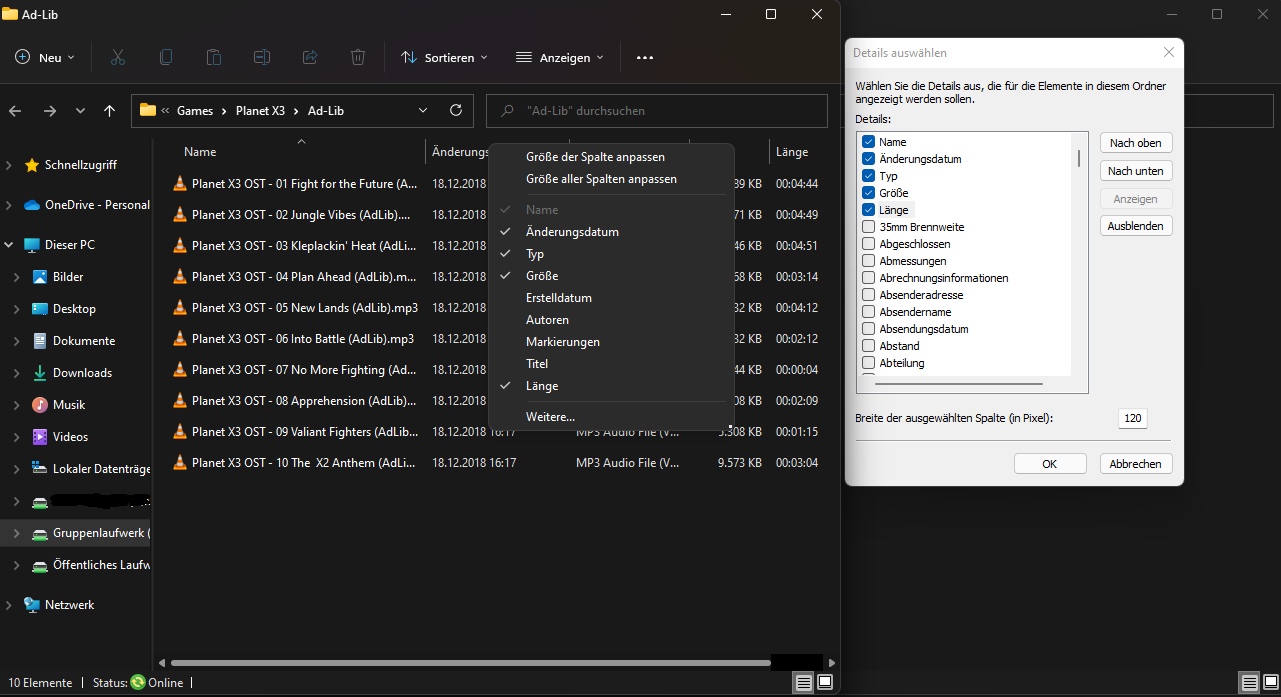Go forward with the right arrow
Image resolution: width=1281 pixels, height=697 pixels.
50,111
